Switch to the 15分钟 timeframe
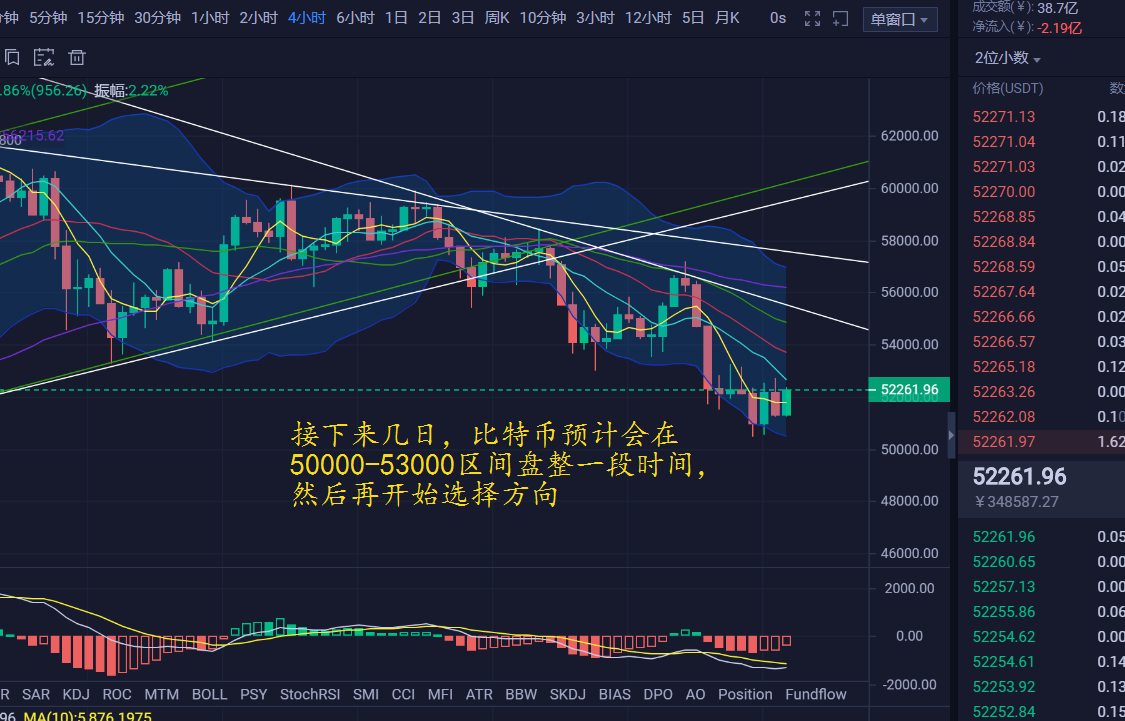 100,18
